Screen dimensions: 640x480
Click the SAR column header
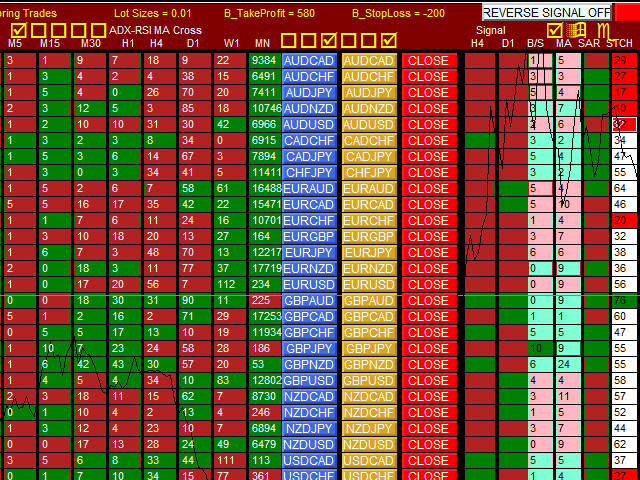coord(589,43)
